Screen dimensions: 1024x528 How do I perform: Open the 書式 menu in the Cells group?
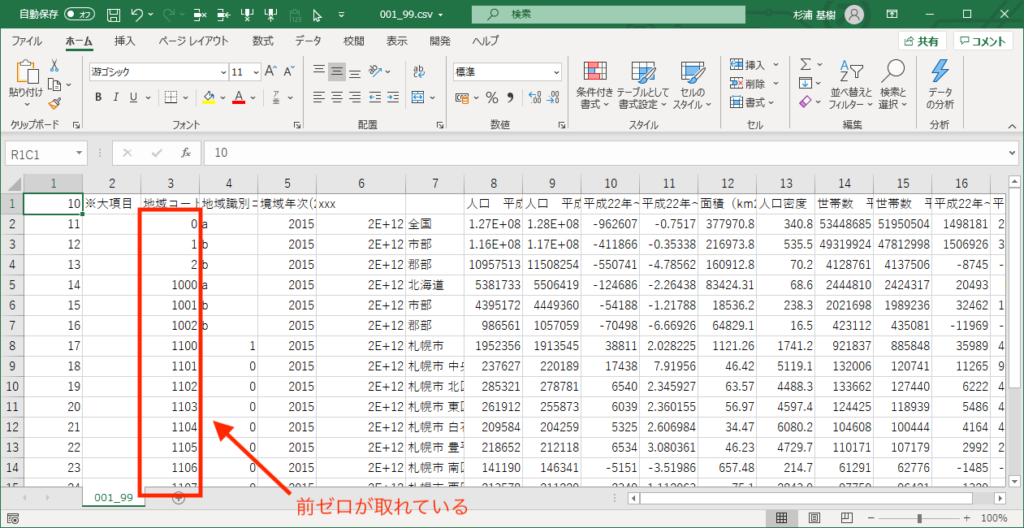tap(752, 103)
